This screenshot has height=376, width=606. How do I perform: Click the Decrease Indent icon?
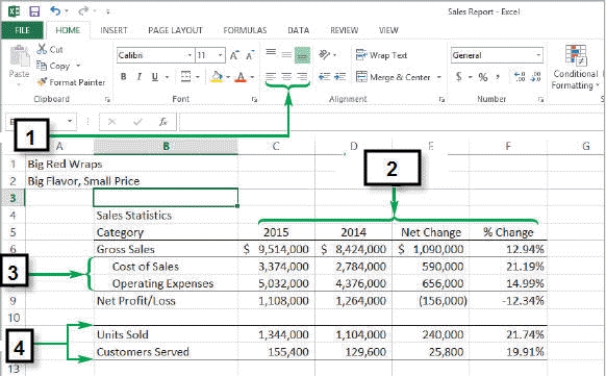324,77
